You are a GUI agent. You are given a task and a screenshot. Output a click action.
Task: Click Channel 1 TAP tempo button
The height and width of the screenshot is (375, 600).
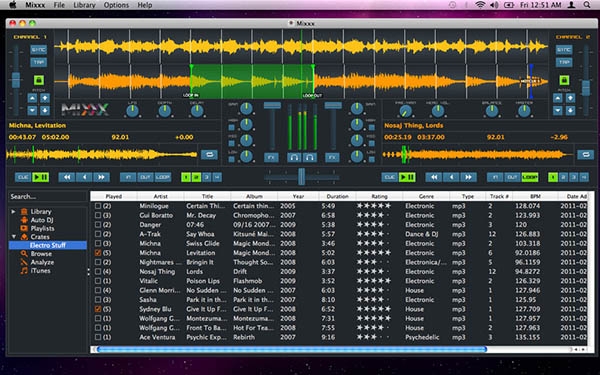pos(39,62)
